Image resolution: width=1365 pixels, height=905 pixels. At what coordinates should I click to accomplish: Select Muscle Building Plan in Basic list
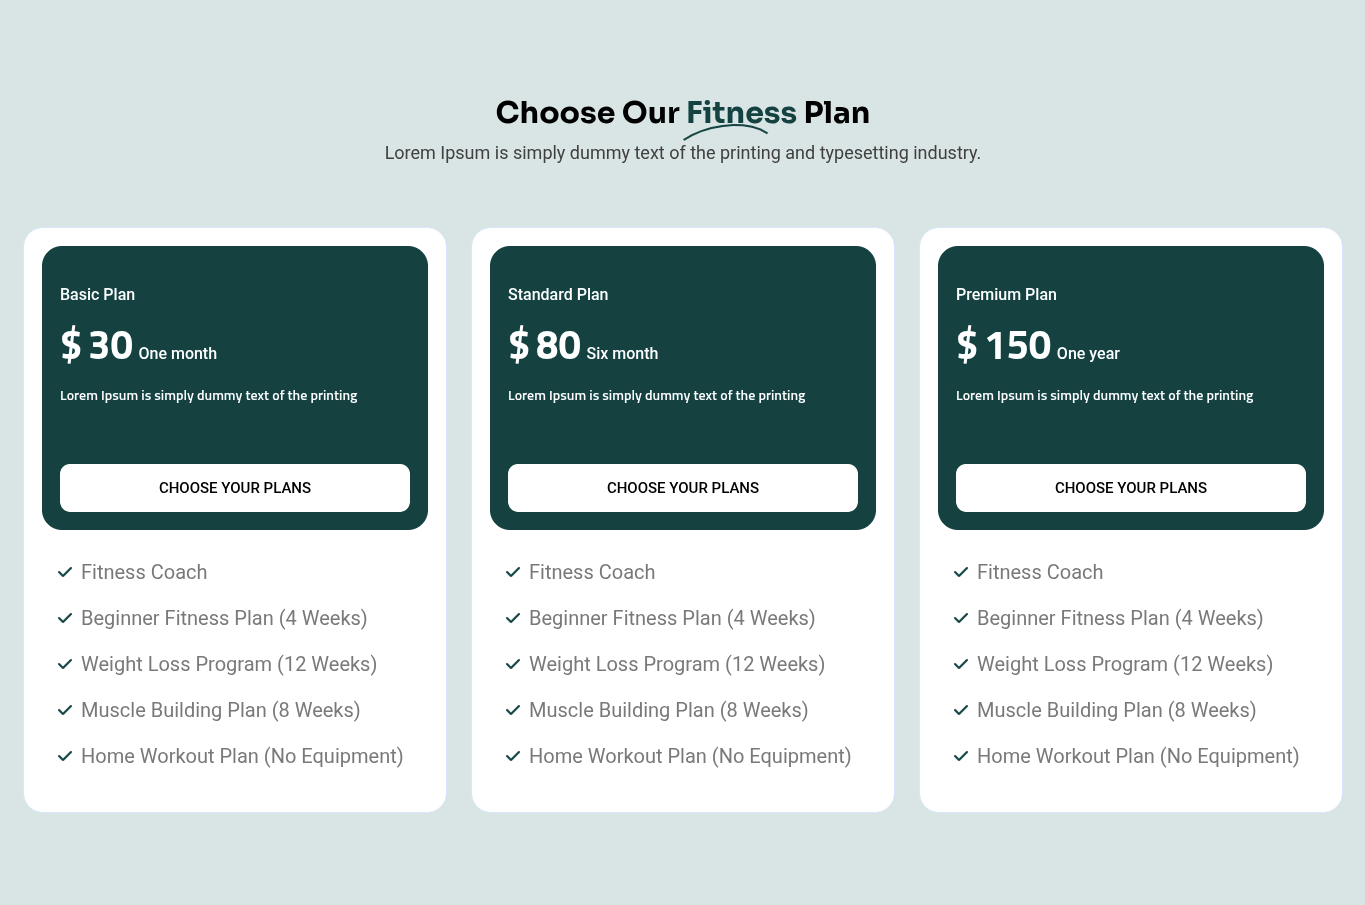coord(220,710)
